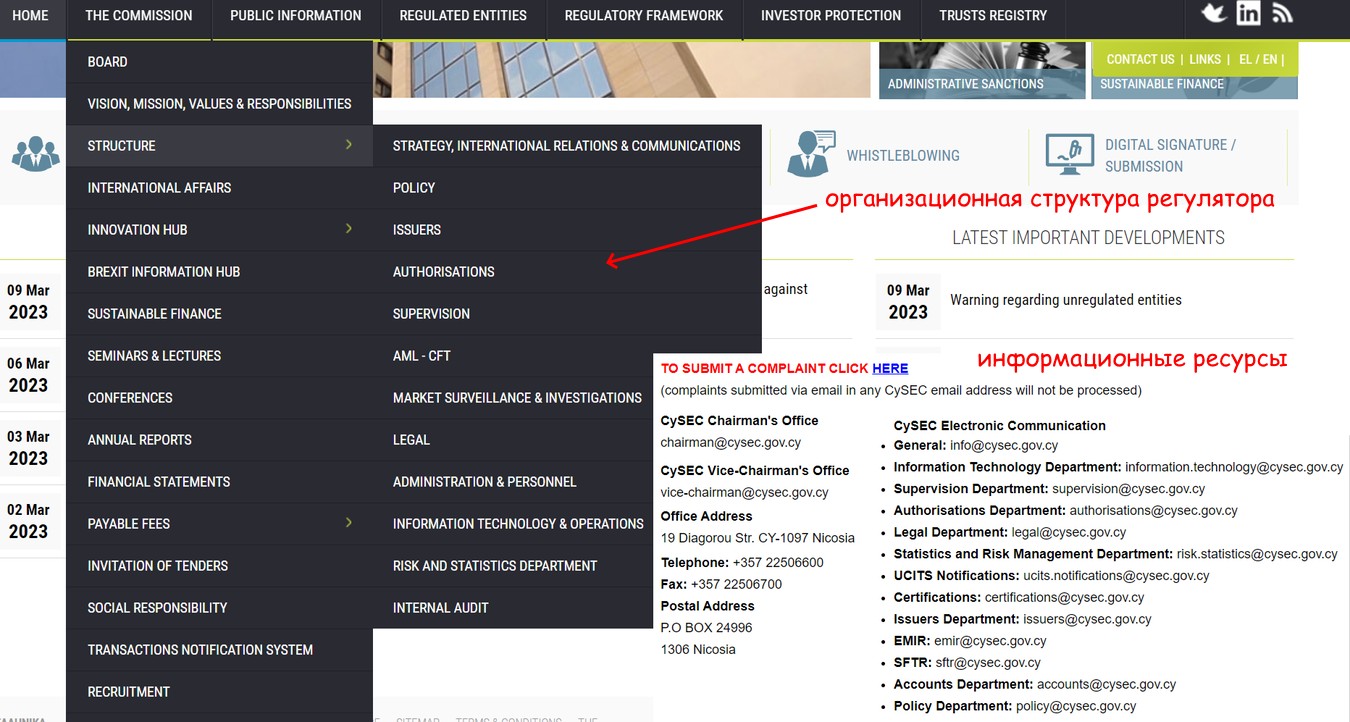Click the info@cysec.gov.cy general email
This screenshot has height=722, width=1350.
click(1004, 446)
